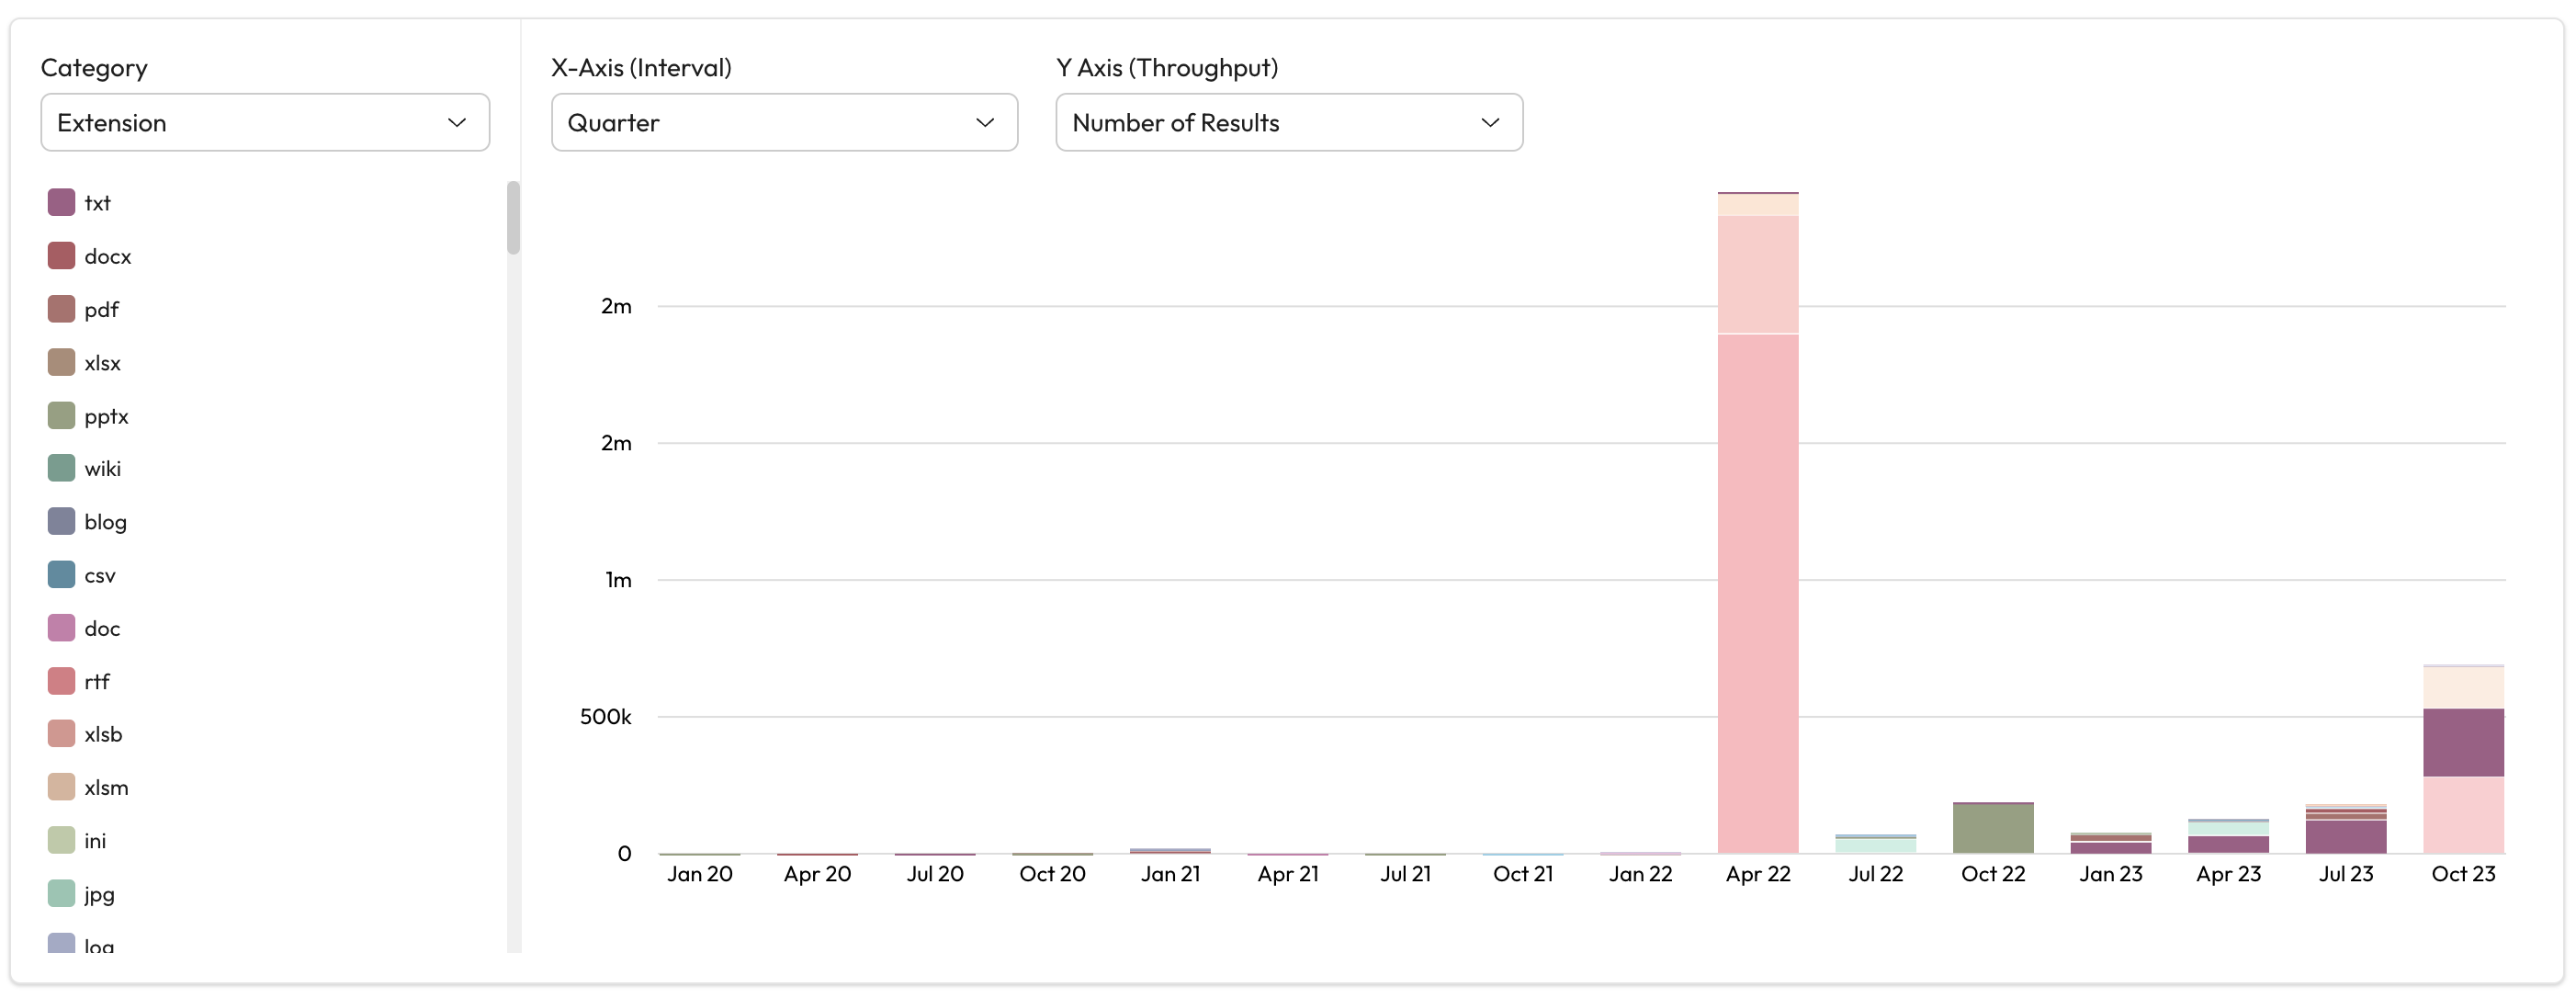Click the legend list scrollbar thumb

point(513,218)
